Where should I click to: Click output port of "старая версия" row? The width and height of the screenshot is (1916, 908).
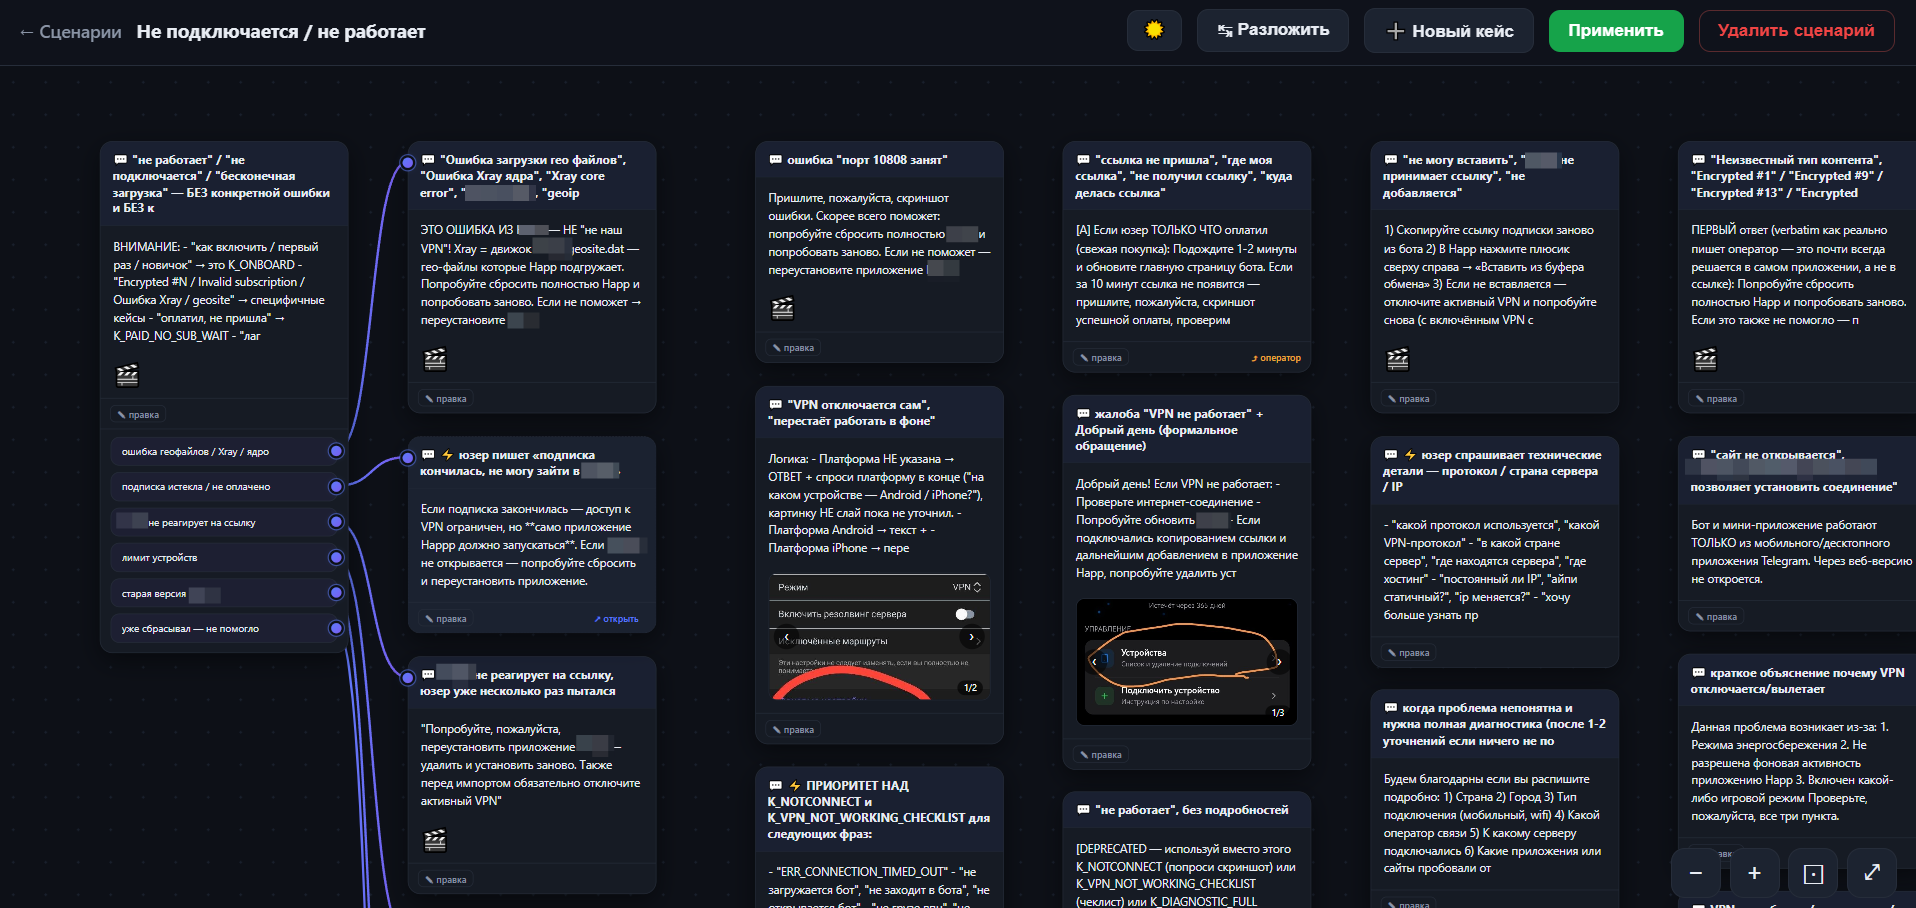(336, 593)
